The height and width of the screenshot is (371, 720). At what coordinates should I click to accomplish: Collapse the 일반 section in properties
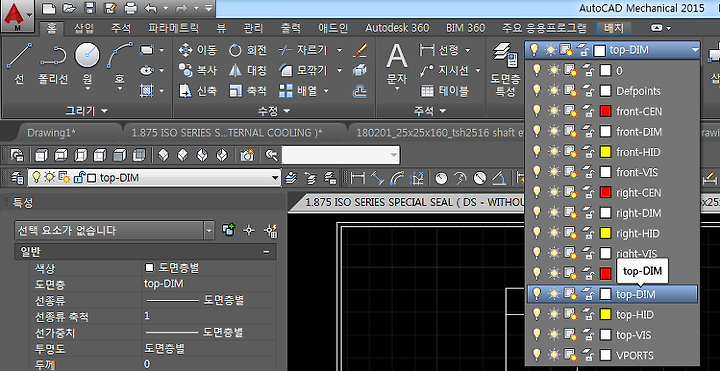coord(266,252)
